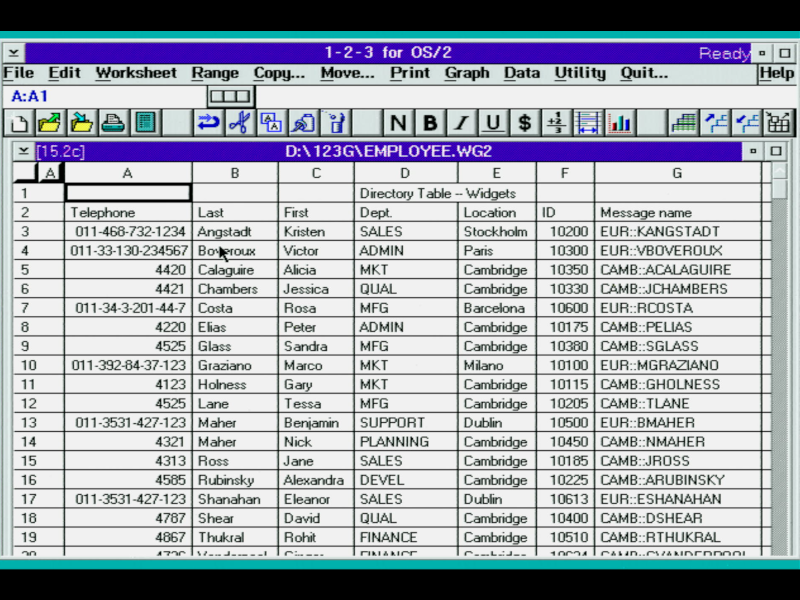This screenshot has height=600, width=800.
Task: Select column G header
Action: [677, 173]
